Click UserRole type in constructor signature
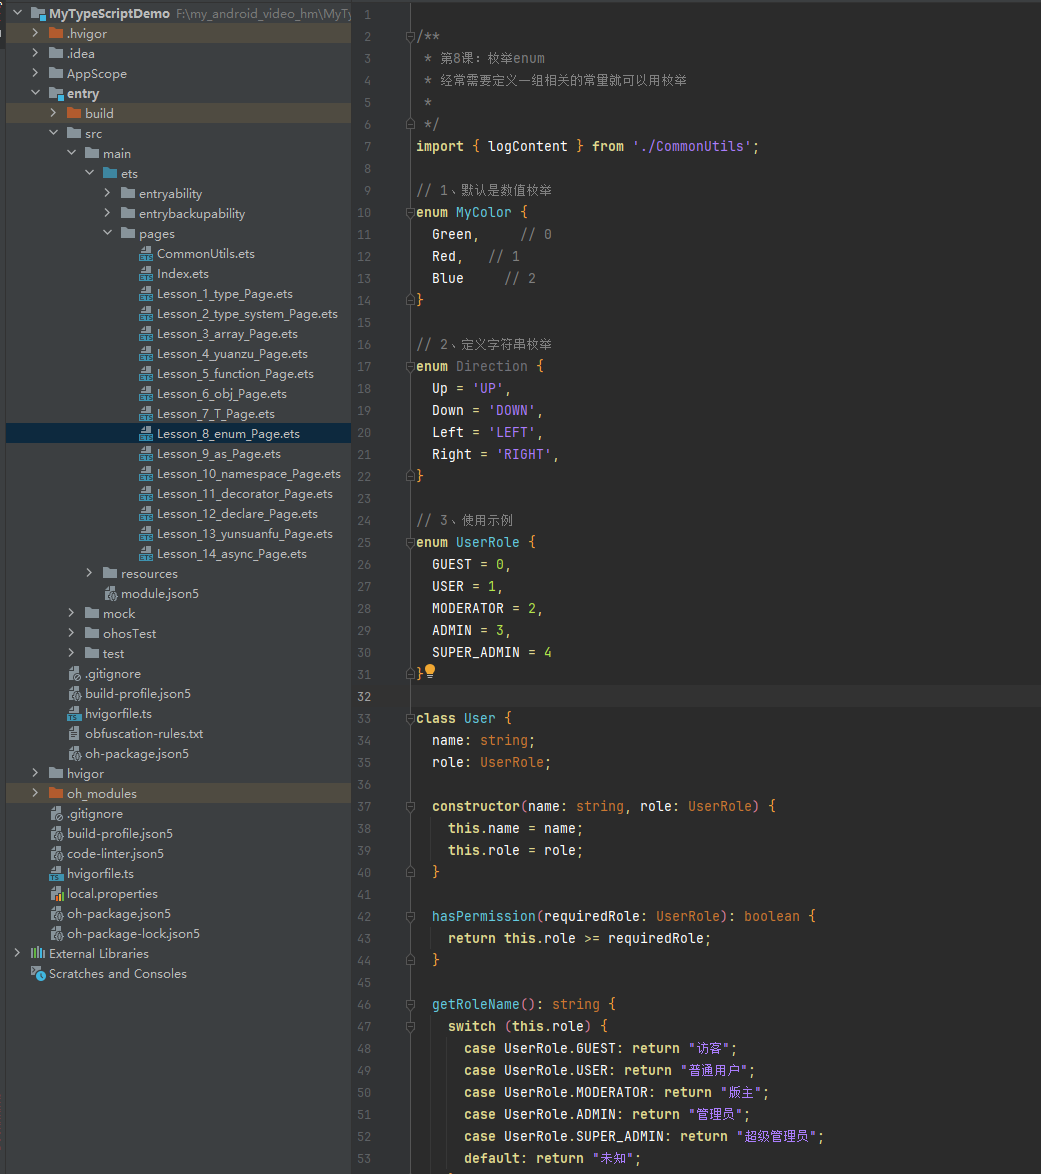 coord(719,806)
